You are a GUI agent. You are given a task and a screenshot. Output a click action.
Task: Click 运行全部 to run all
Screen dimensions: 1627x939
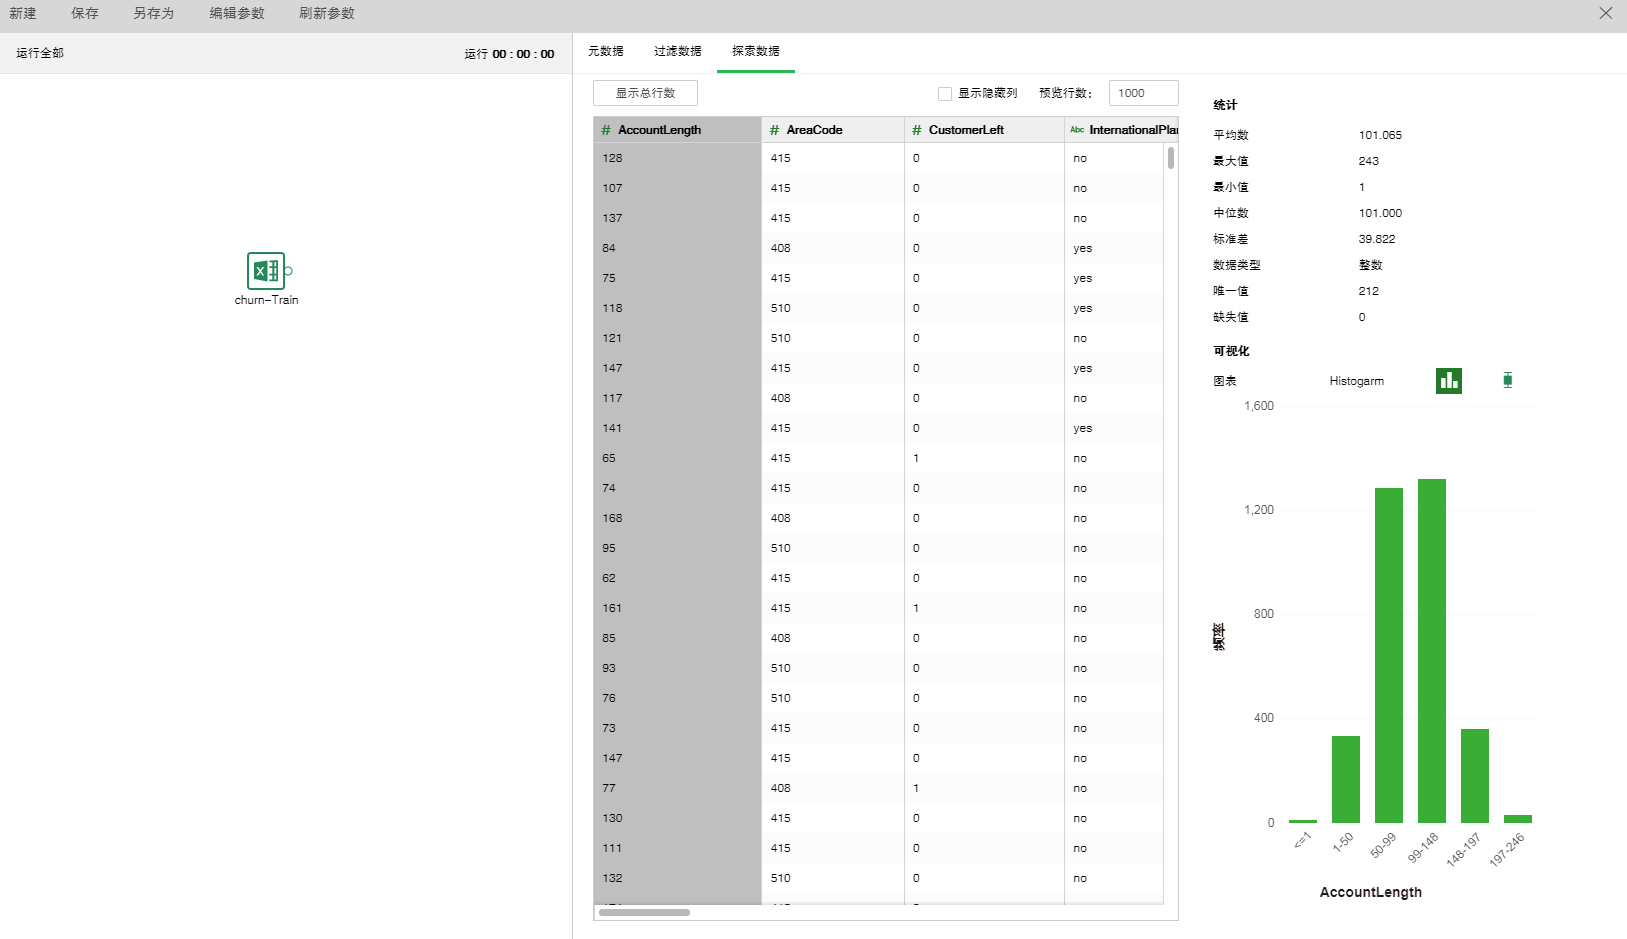tap(40, 53)
